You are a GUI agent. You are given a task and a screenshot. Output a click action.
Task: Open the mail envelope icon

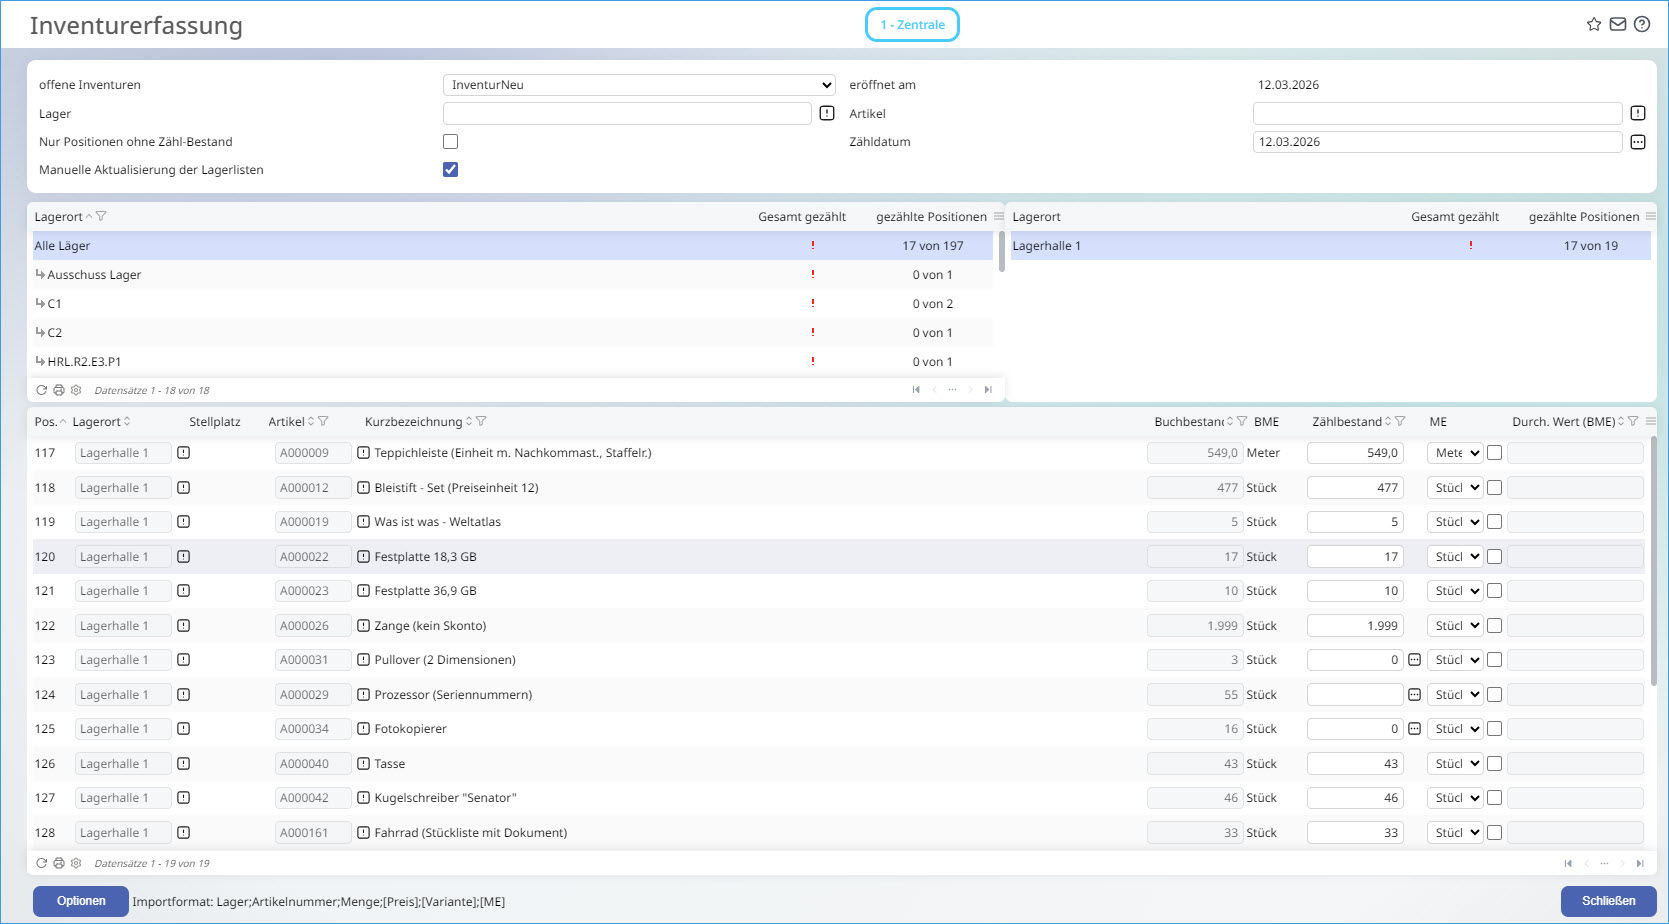1617,25
